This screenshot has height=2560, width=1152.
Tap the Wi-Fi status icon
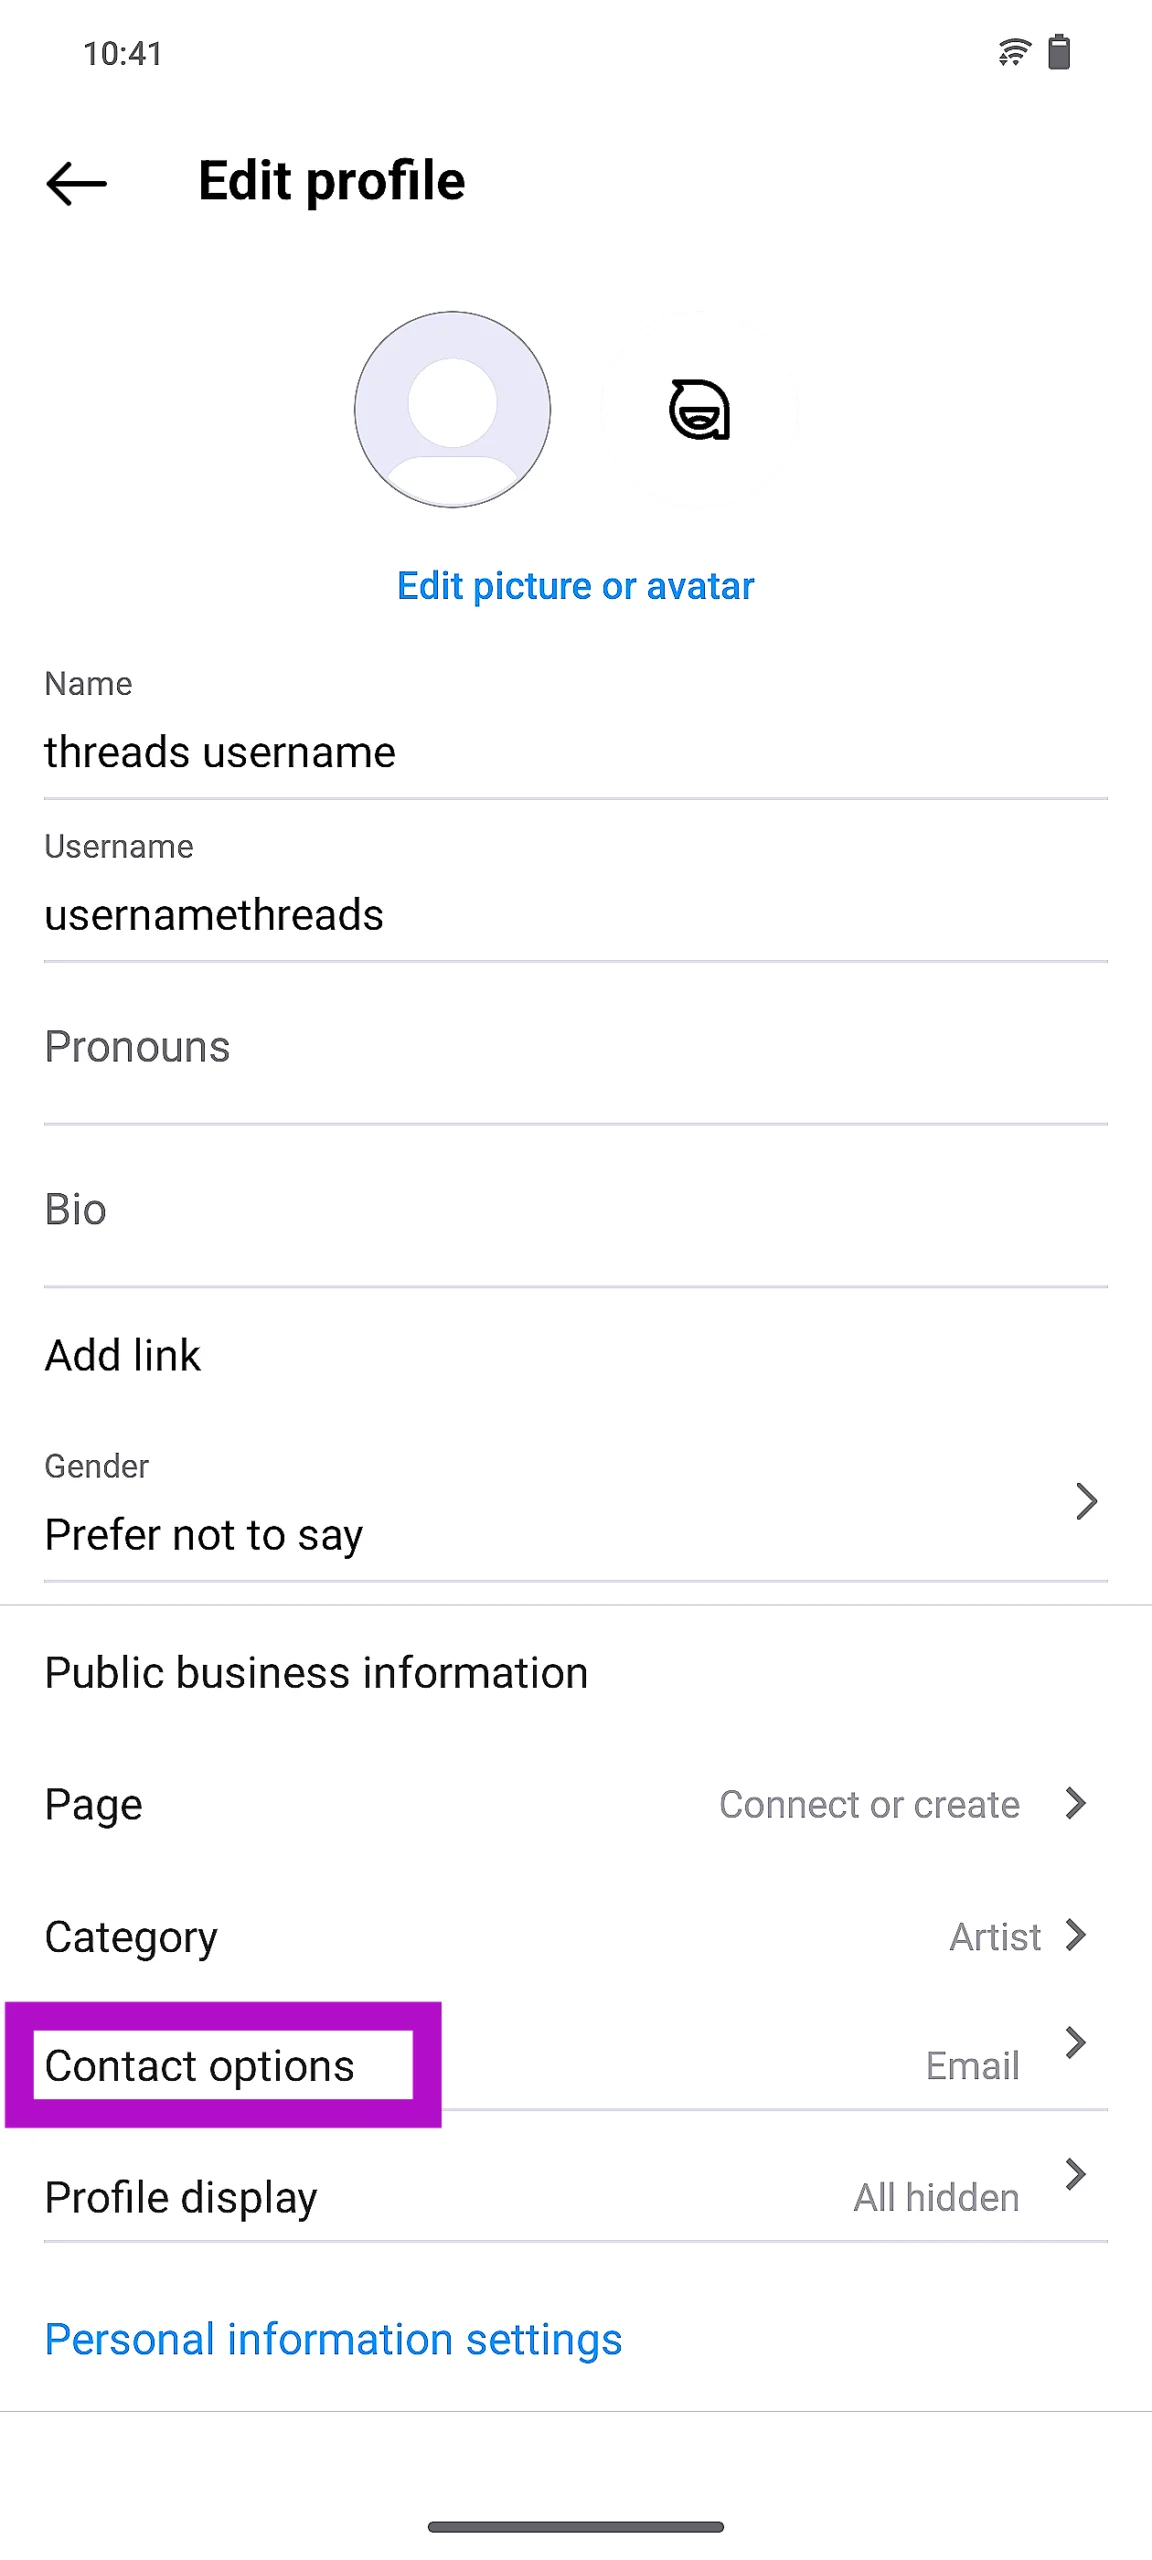1013,52
